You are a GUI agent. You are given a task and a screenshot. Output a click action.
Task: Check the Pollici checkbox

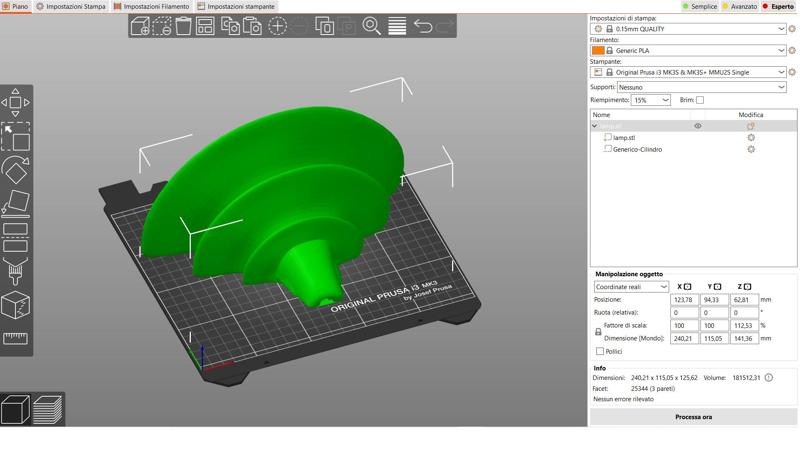pos(600,351)
